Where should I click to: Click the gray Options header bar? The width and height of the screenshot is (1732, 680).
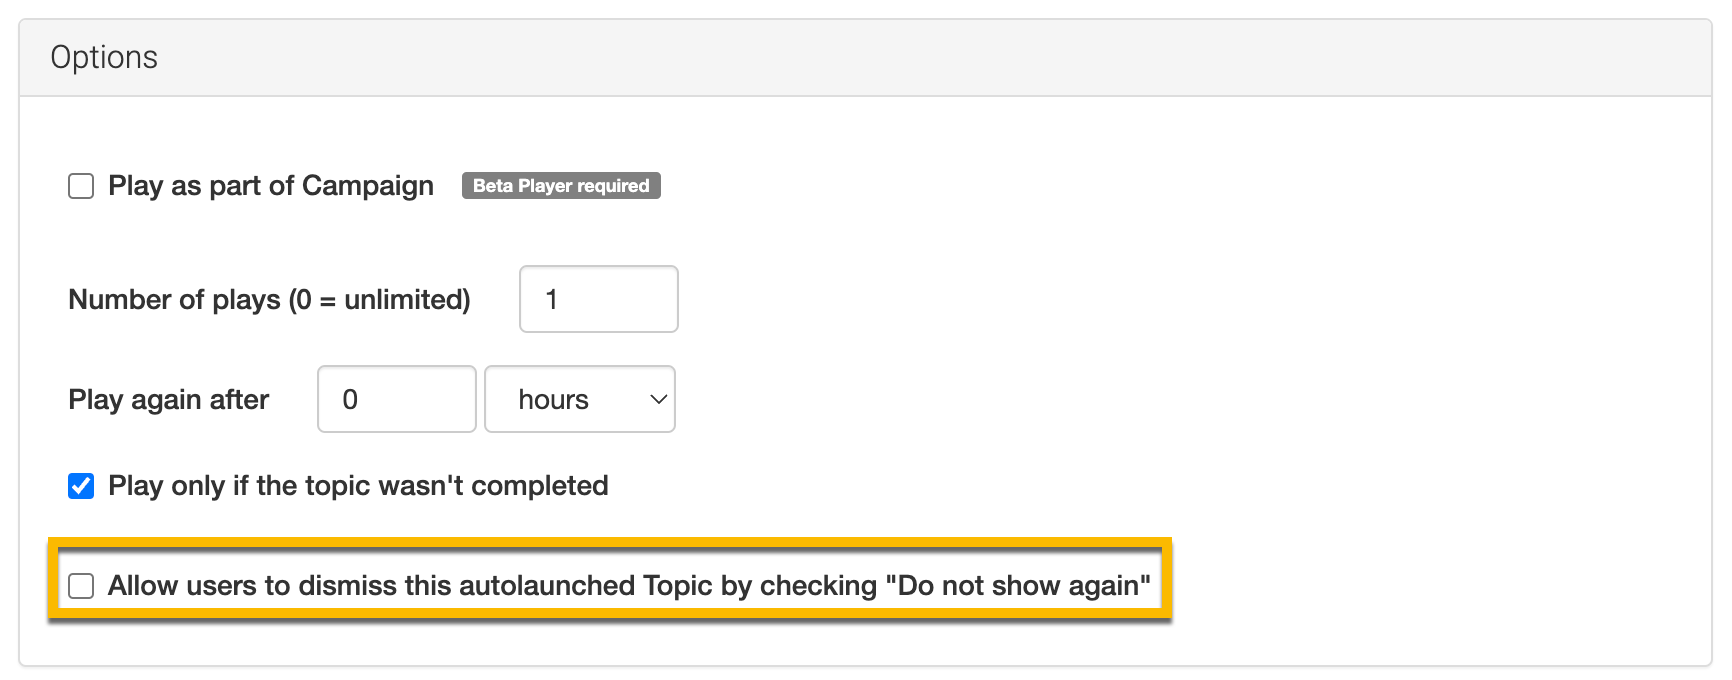click(900, 57)
